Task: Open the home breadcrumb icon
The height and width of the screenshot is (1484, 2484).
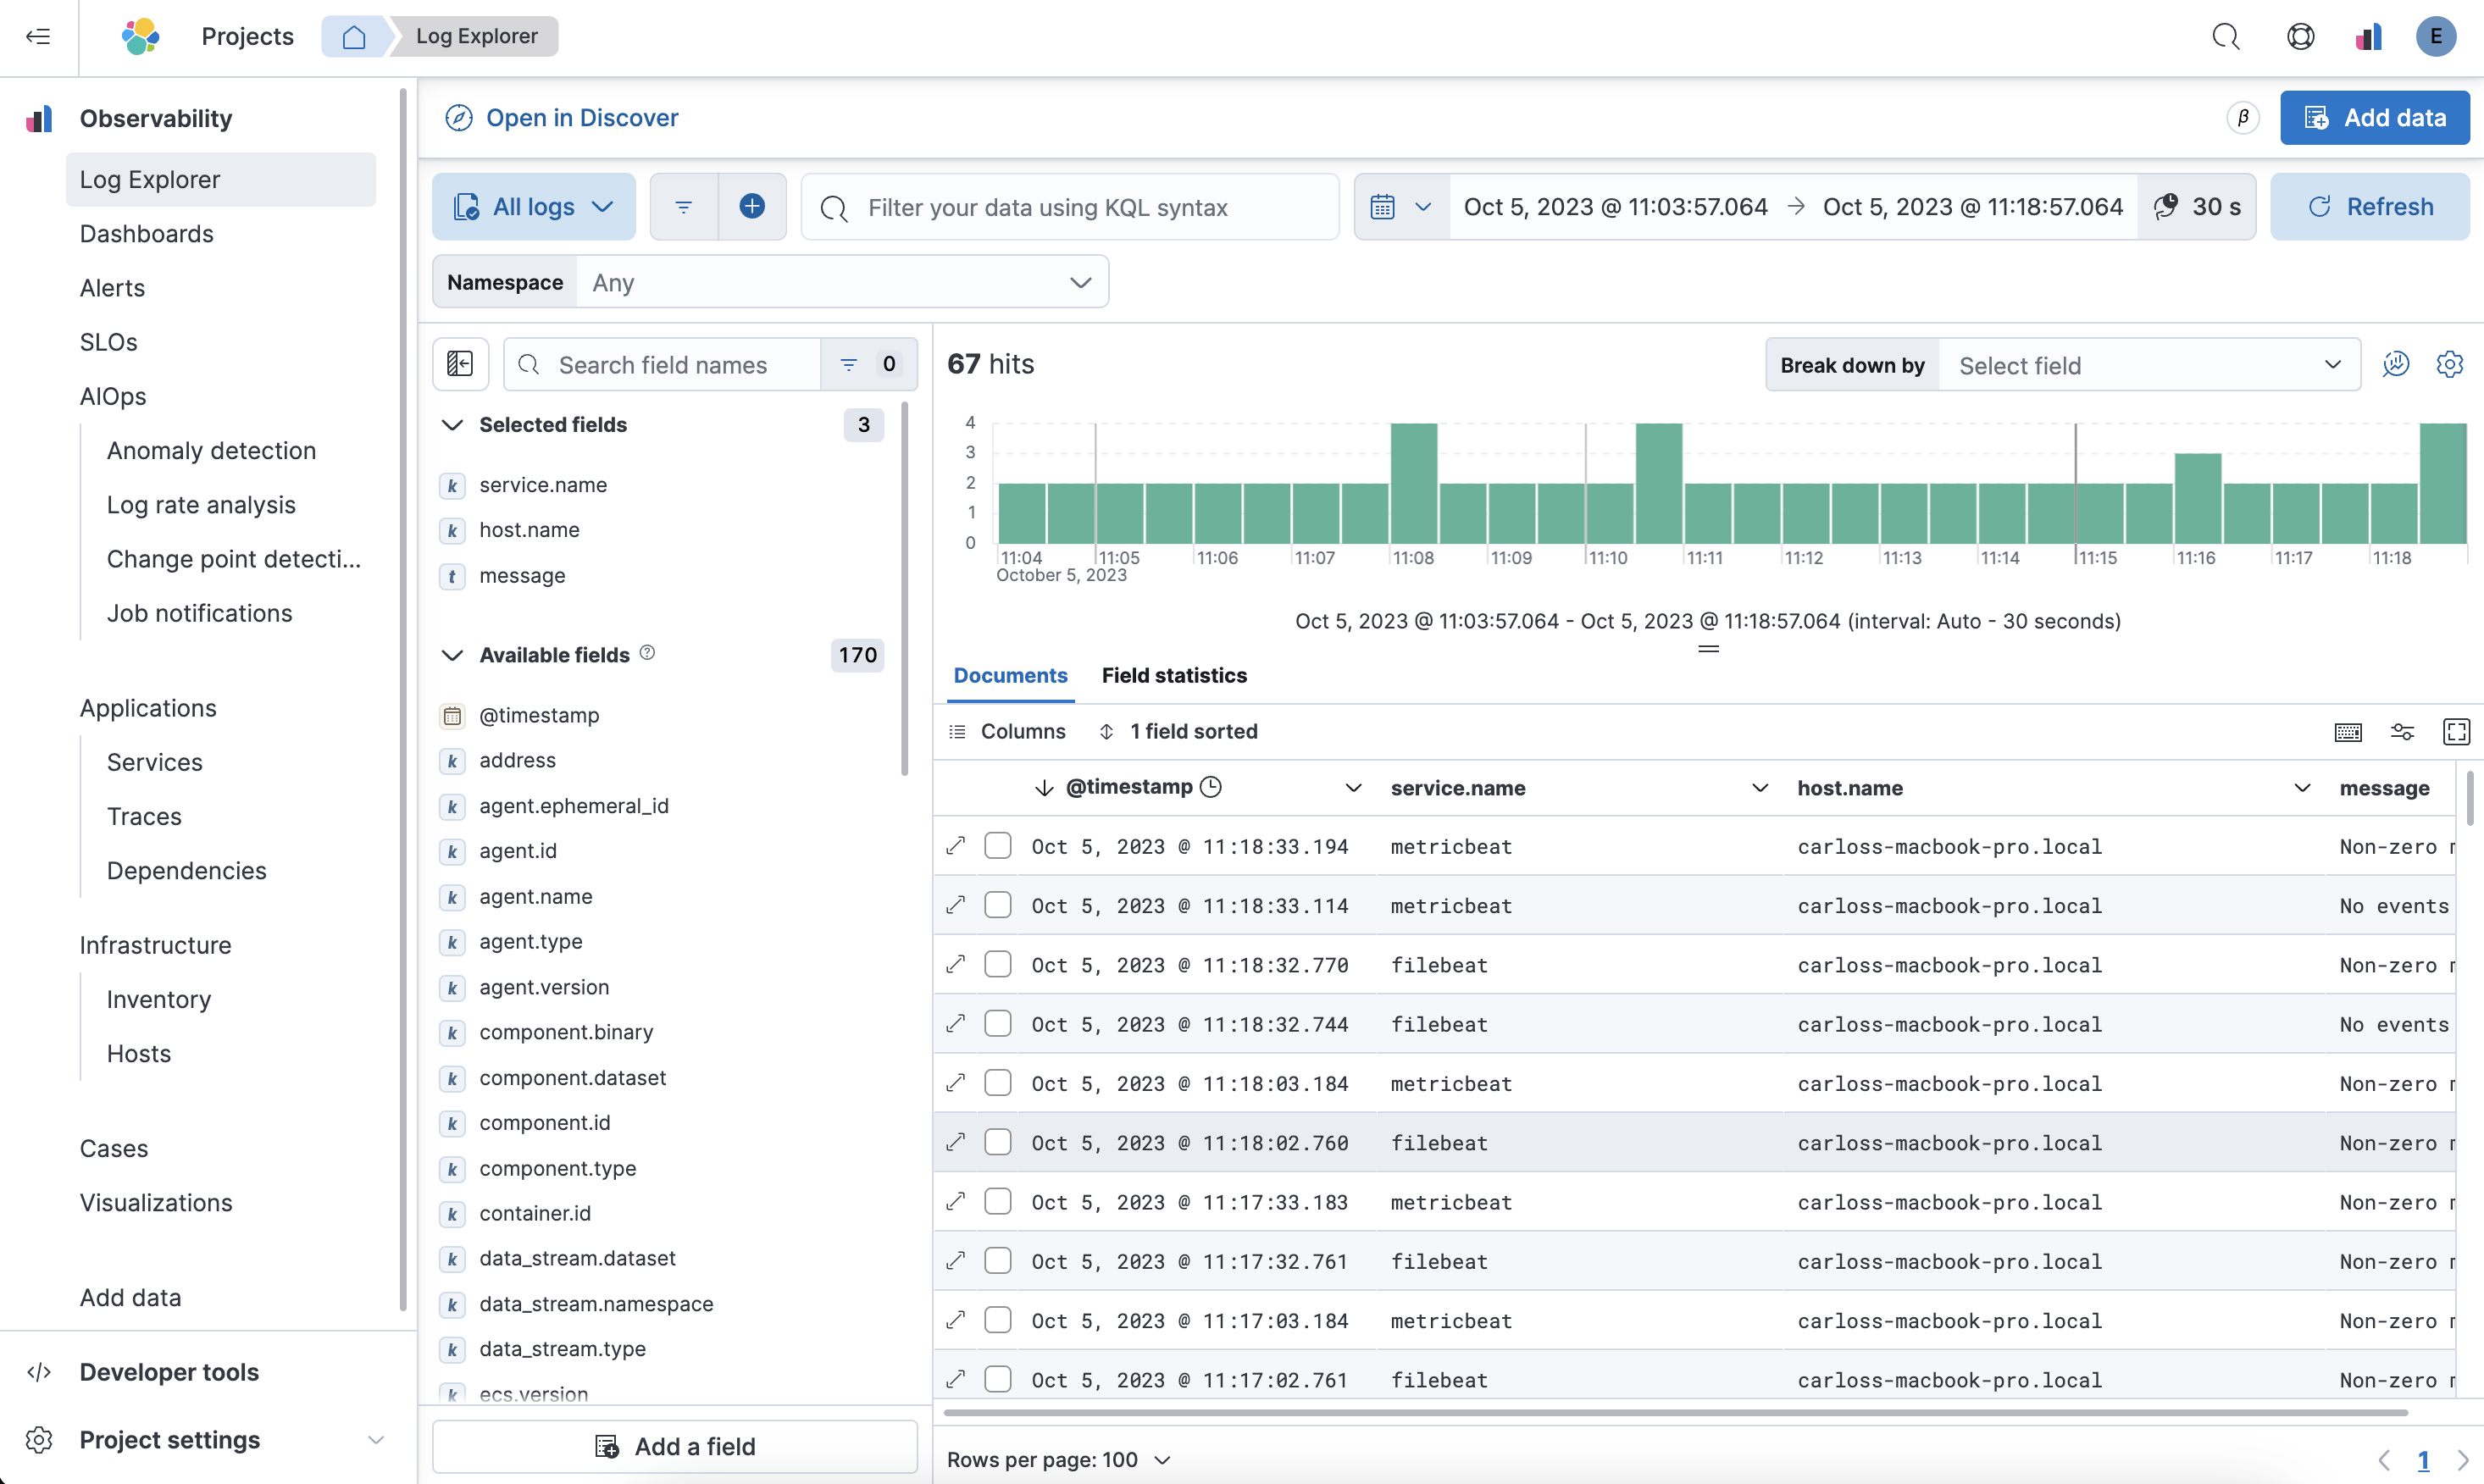Action: tap(354, 37)
